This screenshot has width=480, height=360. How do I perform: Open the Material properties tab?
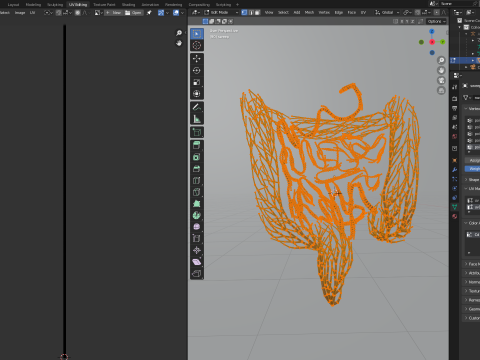(x=455, y=216)
